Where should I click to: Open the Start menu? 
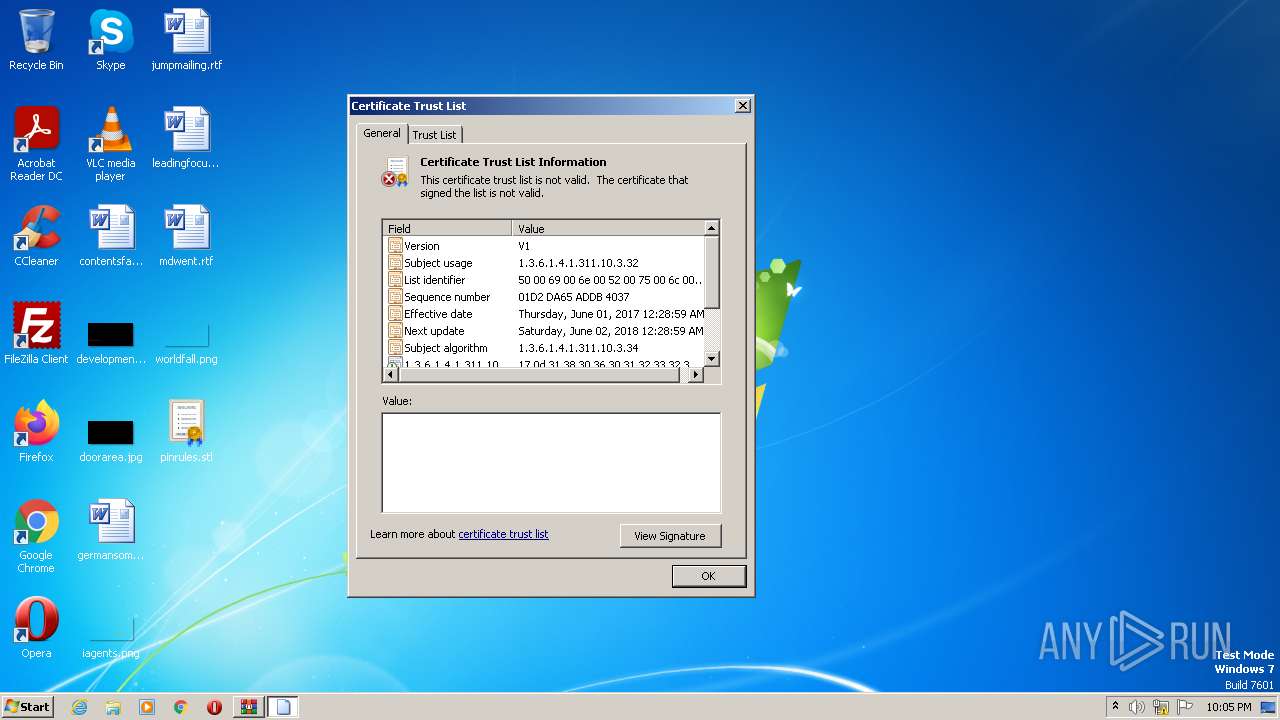(28, 707)
